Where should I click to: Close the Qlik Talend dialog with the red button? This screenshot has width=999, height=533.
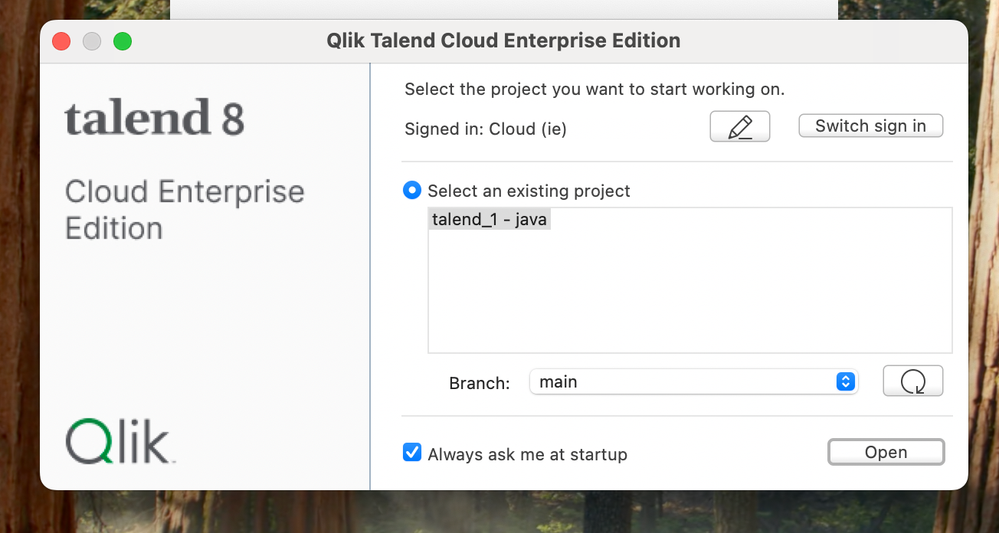coord(61,41)
